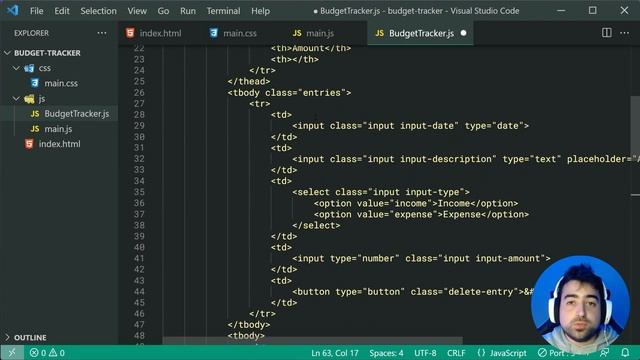This screenshot has width=640, height=360.
Task: Change end of line sequence CRLF
Action: 456,353
